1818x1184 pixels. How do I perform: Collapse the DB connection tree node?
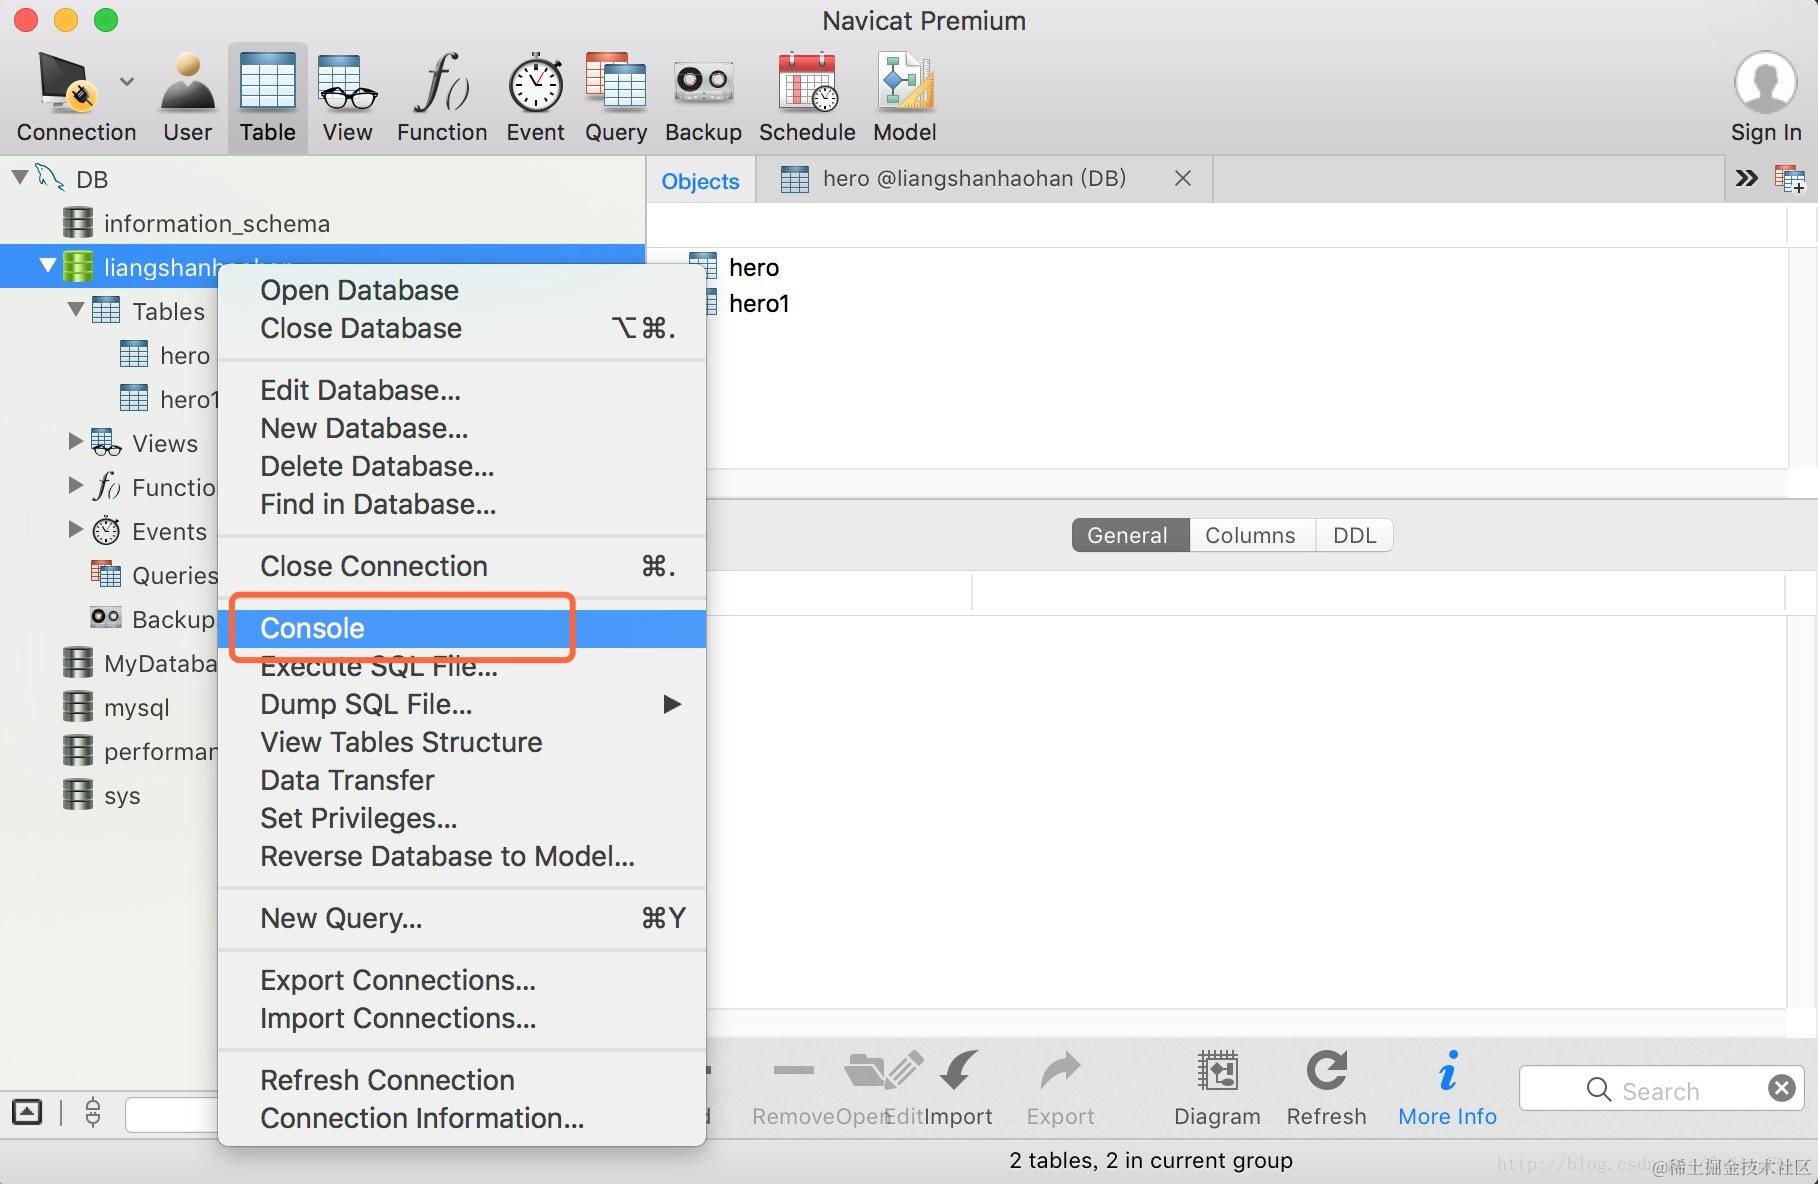[x=19, y=178]
